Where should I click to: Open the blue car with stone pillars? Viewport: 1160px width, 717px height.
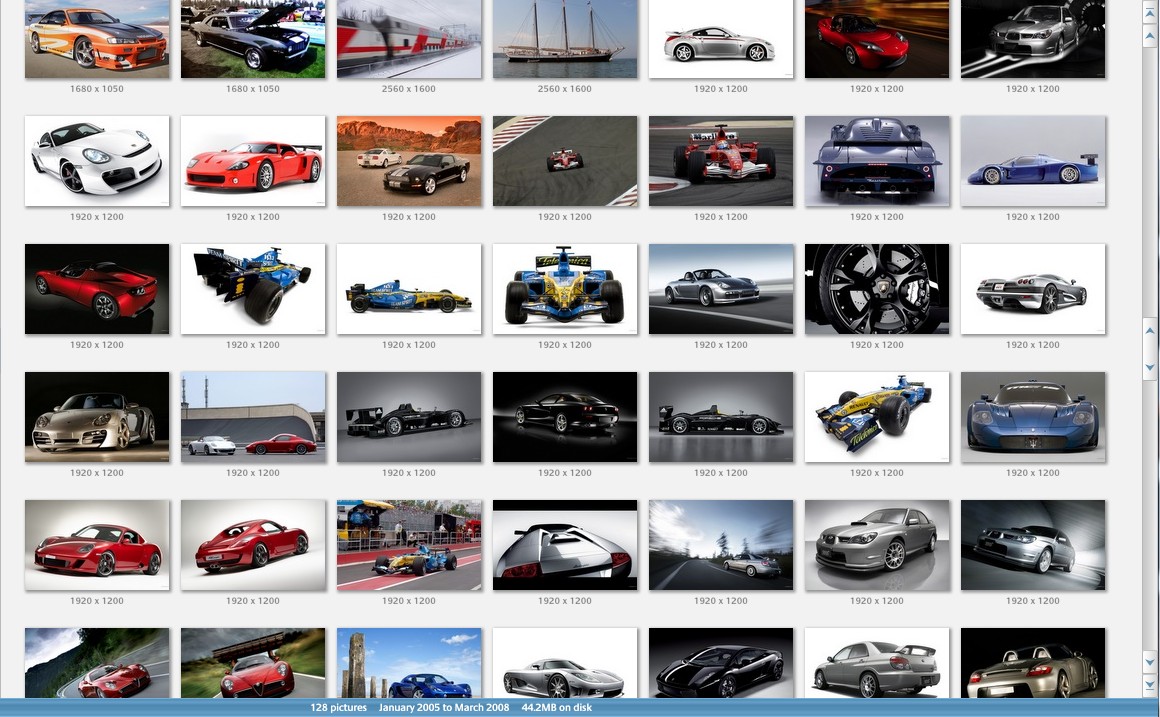pos(409,663)
